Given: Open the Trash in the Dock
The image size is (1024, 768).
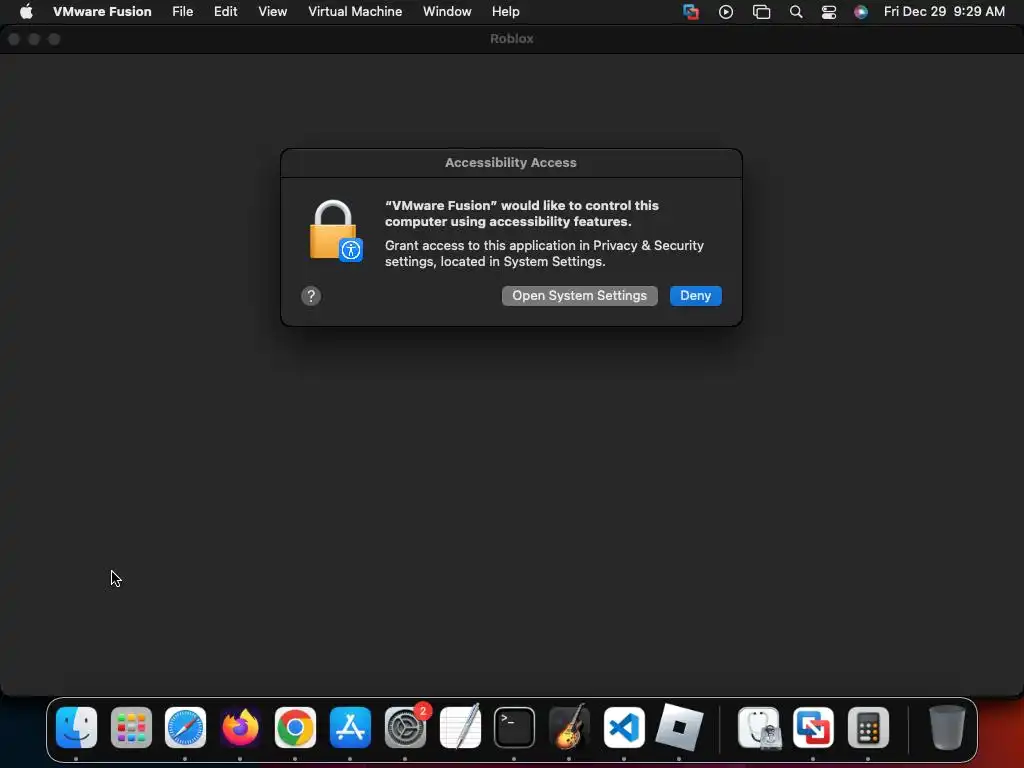Looking at the screenshot, I should click(947, 727).
